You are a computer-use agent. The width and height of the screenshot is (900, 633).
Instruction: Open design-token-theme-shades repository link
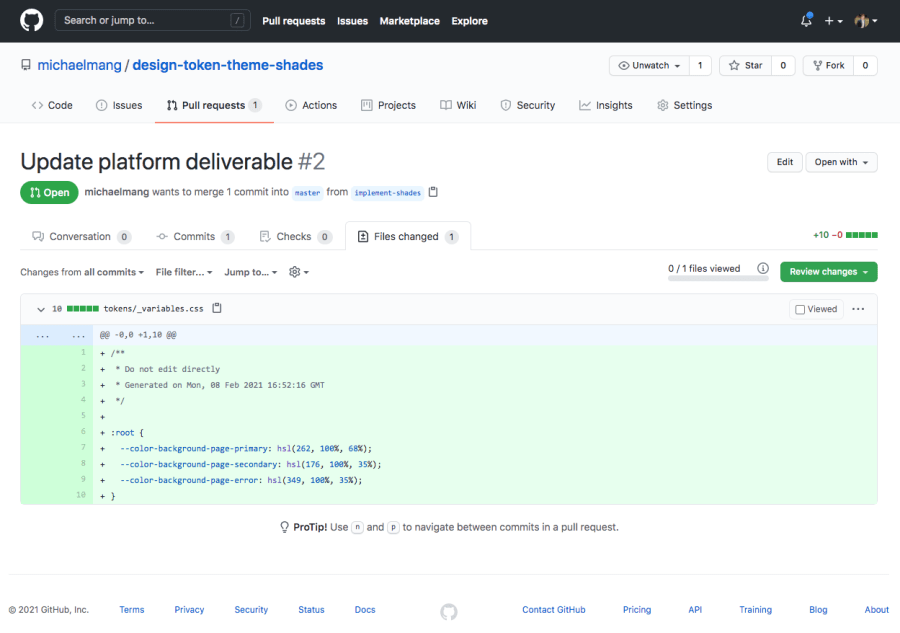(227, 65)
